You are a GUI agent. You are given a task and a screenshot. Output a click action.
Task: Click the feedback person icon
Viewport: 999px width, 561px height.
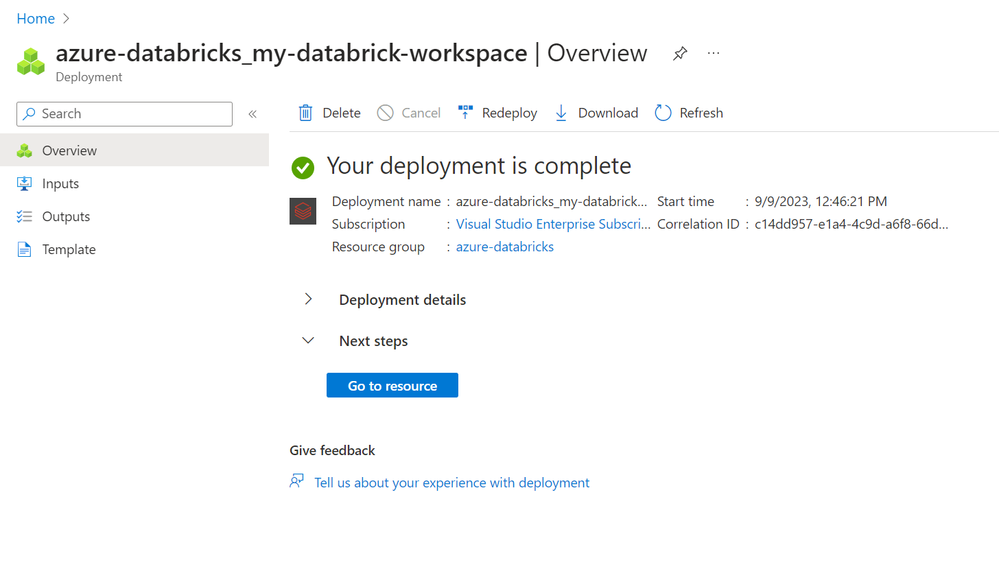(297, 481)
